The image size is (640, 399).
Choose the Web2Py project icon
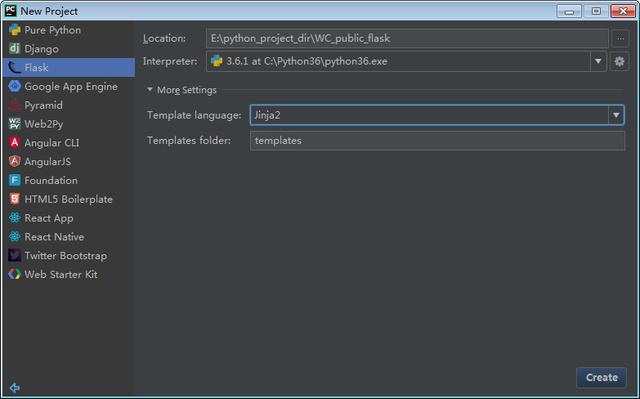click(15, 124)
